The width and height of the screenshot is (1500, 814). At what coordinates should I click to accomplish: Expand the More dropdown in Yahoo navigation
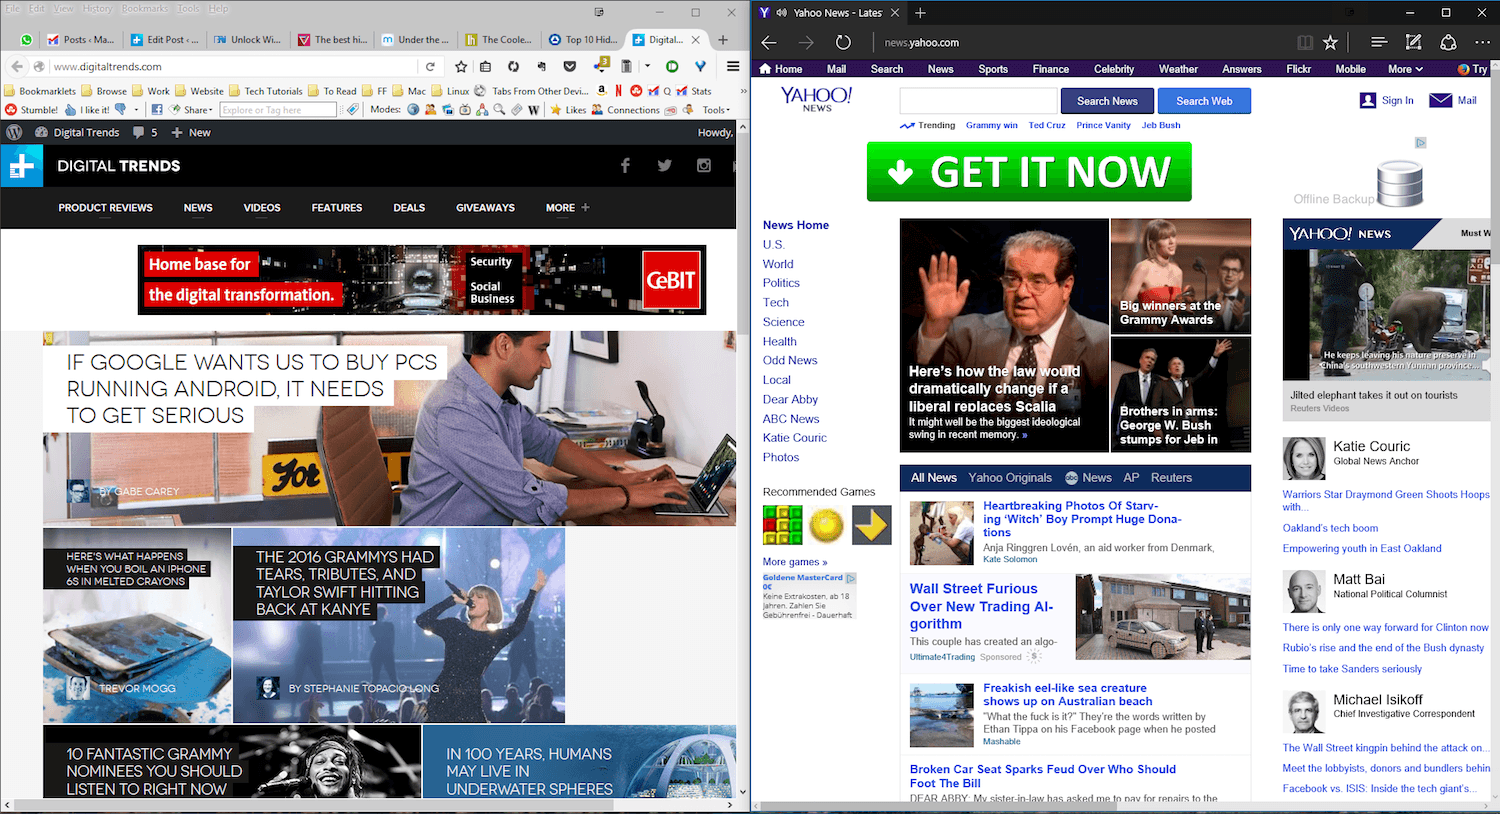tap(1405, 69)
